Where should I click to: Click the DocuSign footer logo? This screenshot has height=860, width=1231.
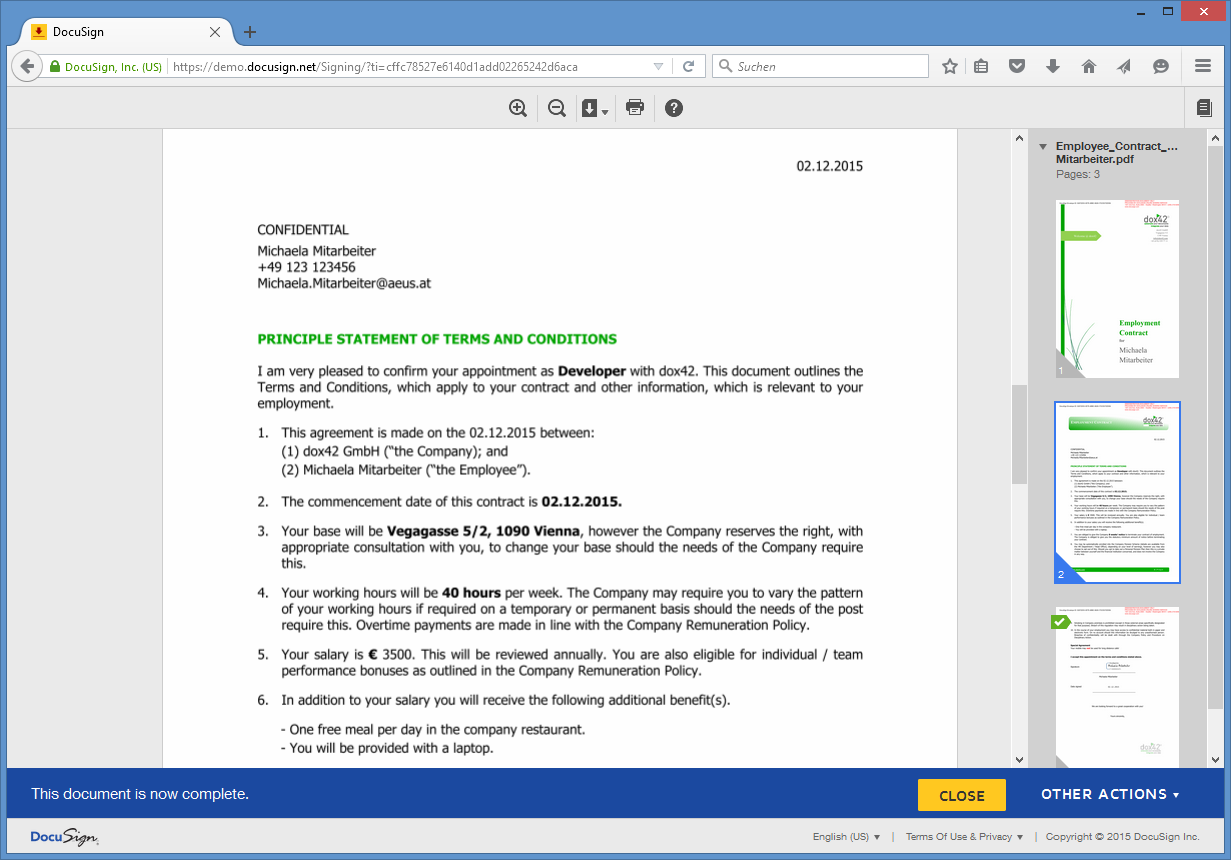tap(64, 837)
